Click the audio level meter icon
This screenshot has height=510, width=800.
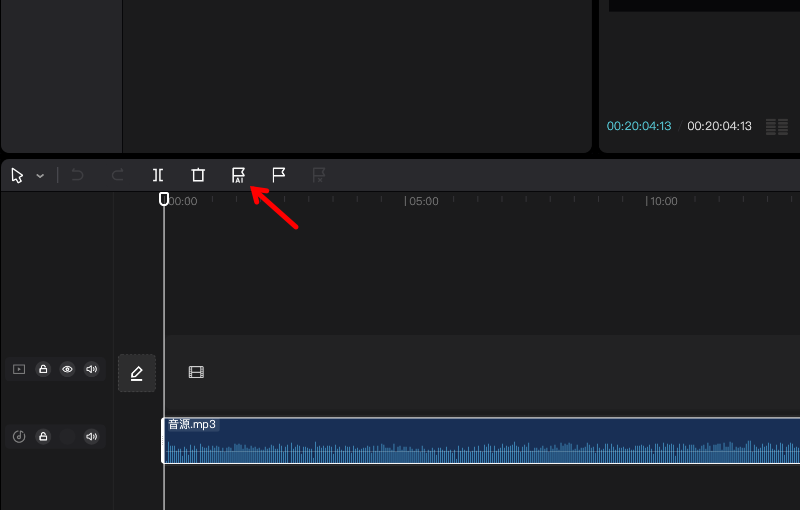777,126
